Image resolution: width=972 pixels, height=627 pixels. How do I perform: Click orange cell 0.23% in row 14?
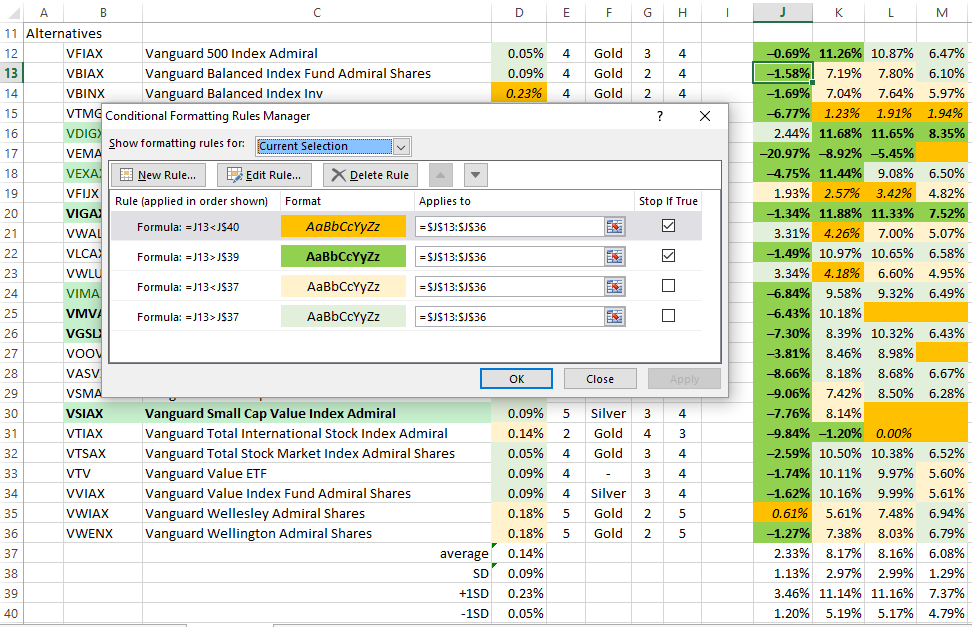519,93
